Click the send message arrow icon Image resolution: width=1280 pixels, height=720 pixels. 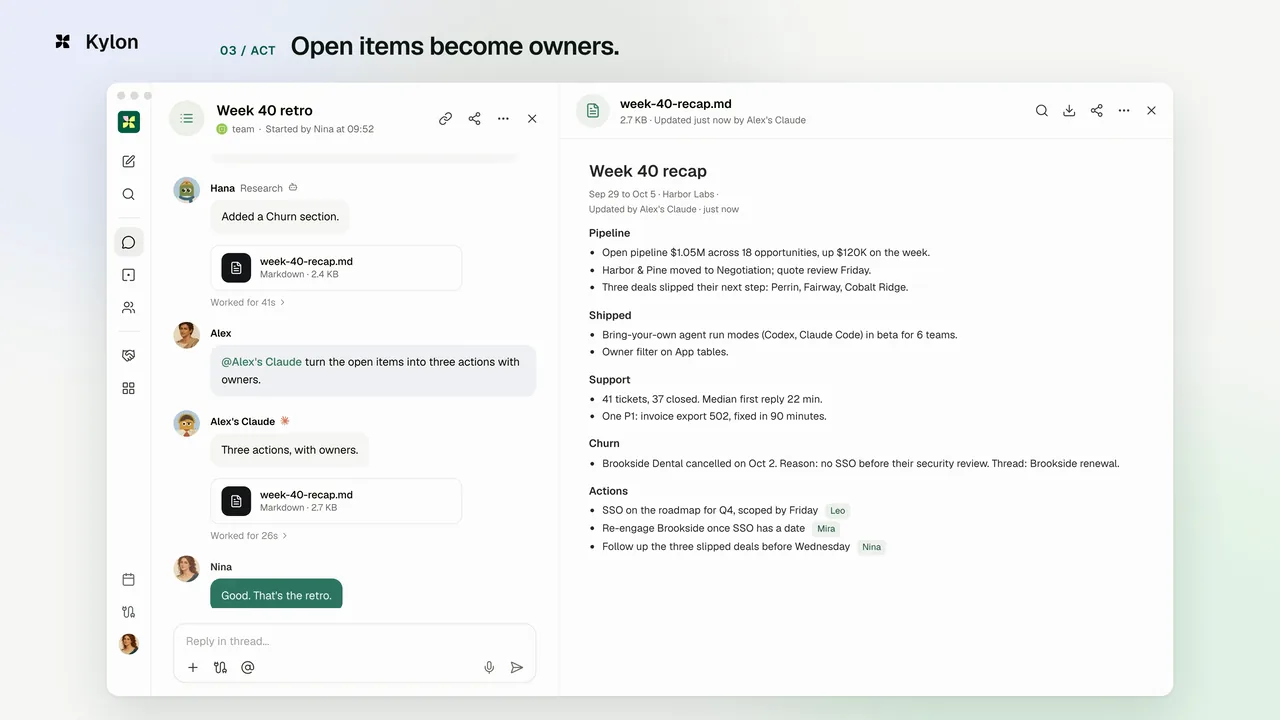(x=517, y=667)
